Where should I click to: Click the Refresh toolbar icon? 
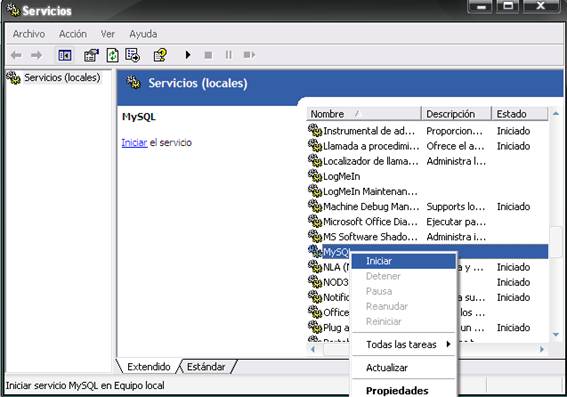click(112, 55)
